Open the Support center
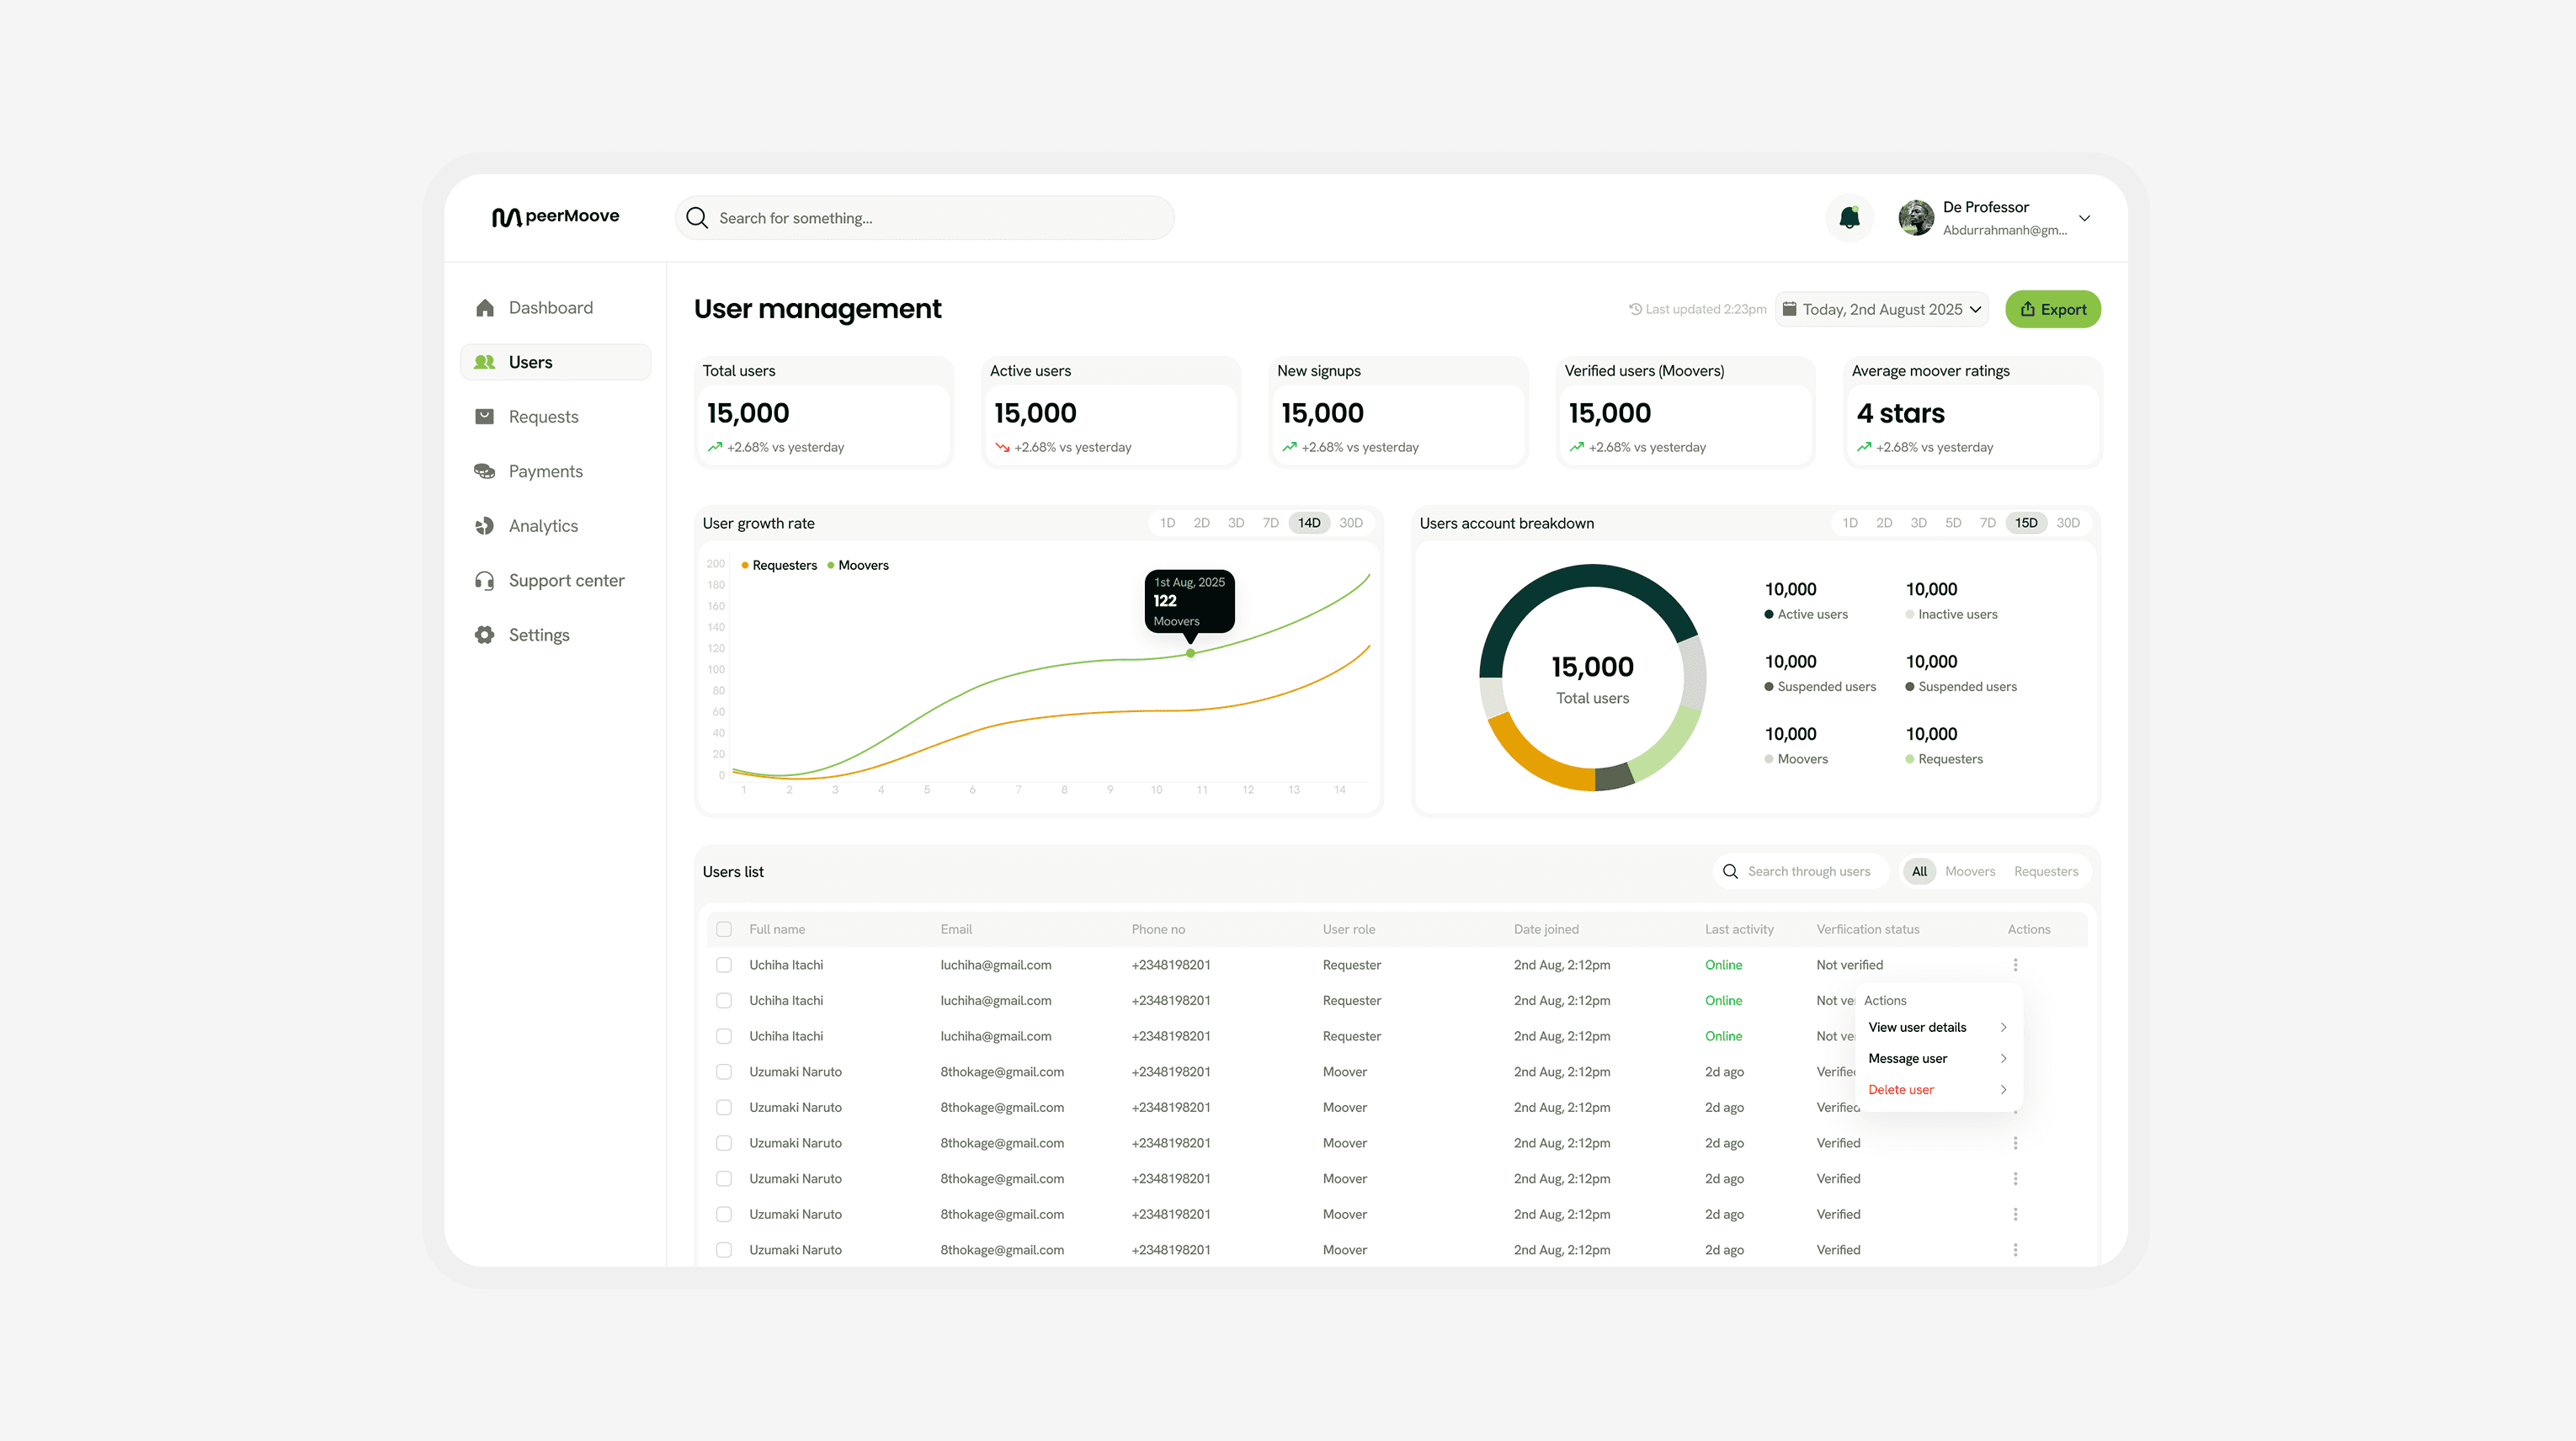2576x1441 pixels. point(566,580)
